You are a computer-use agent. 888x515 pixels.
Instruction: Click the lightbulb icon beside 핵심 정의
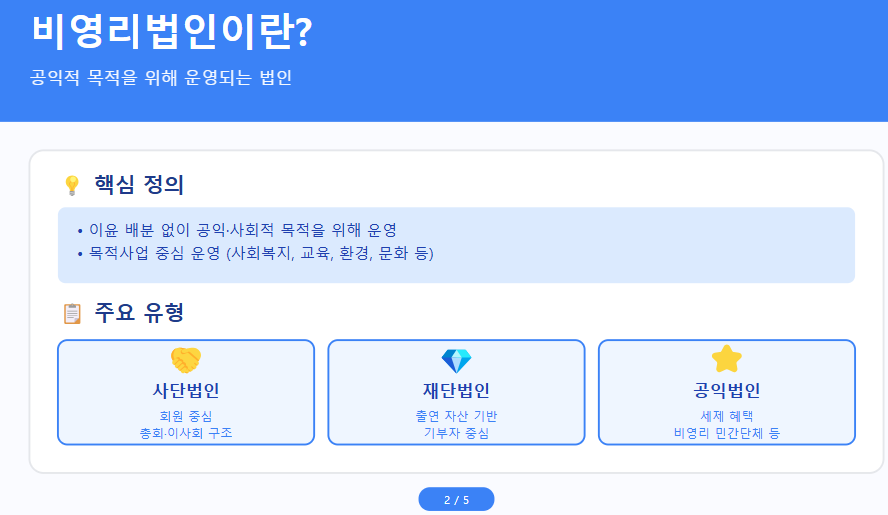click(71, 185)
